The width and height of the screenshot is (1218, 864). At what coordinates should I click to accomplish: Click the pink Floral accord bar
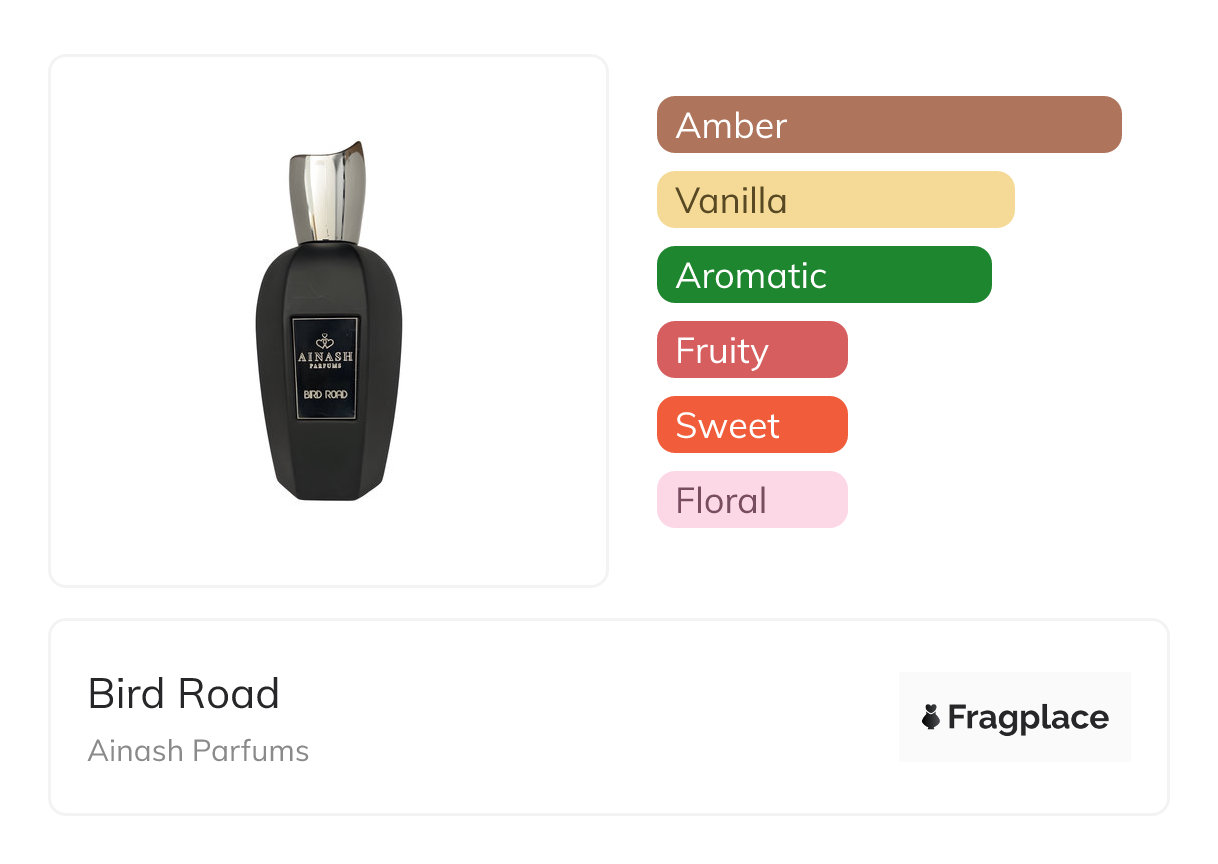[751, 500]
